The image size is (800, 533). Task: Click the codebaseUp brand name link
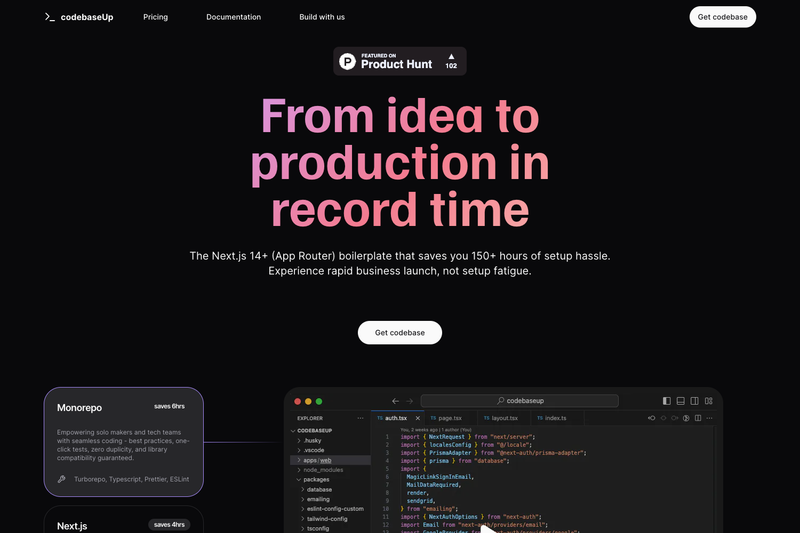pos(87,17)
